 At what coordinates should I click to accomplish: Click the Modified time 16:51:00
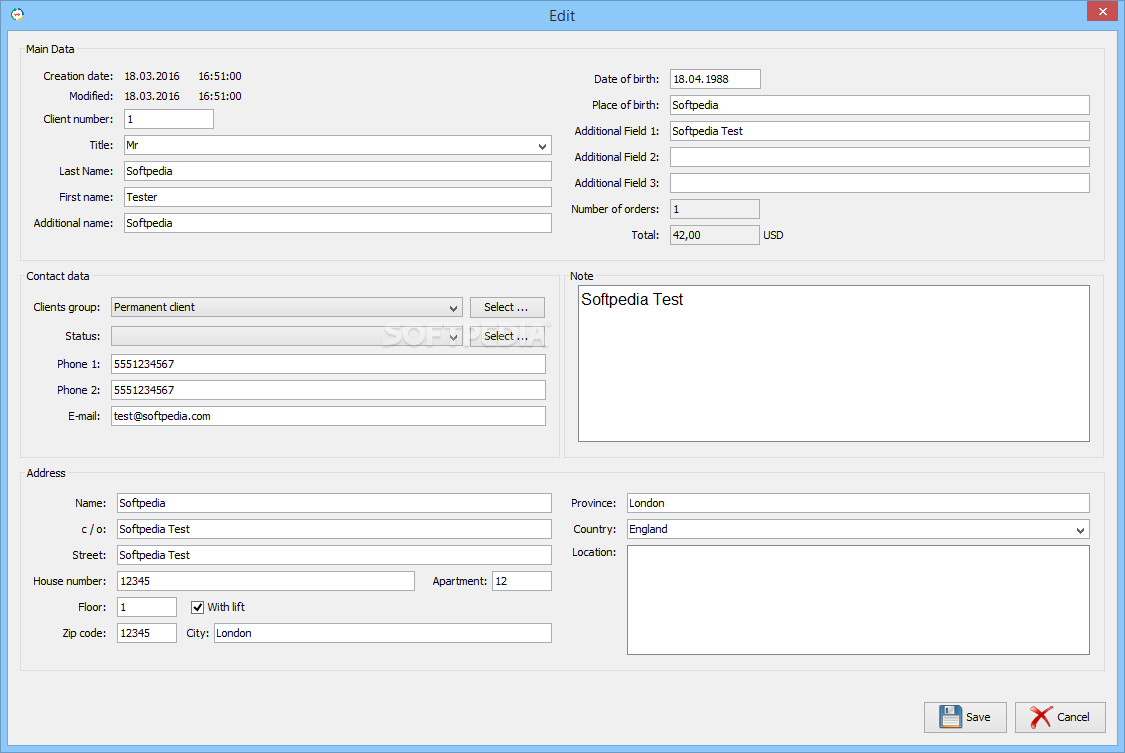point(220,96)
